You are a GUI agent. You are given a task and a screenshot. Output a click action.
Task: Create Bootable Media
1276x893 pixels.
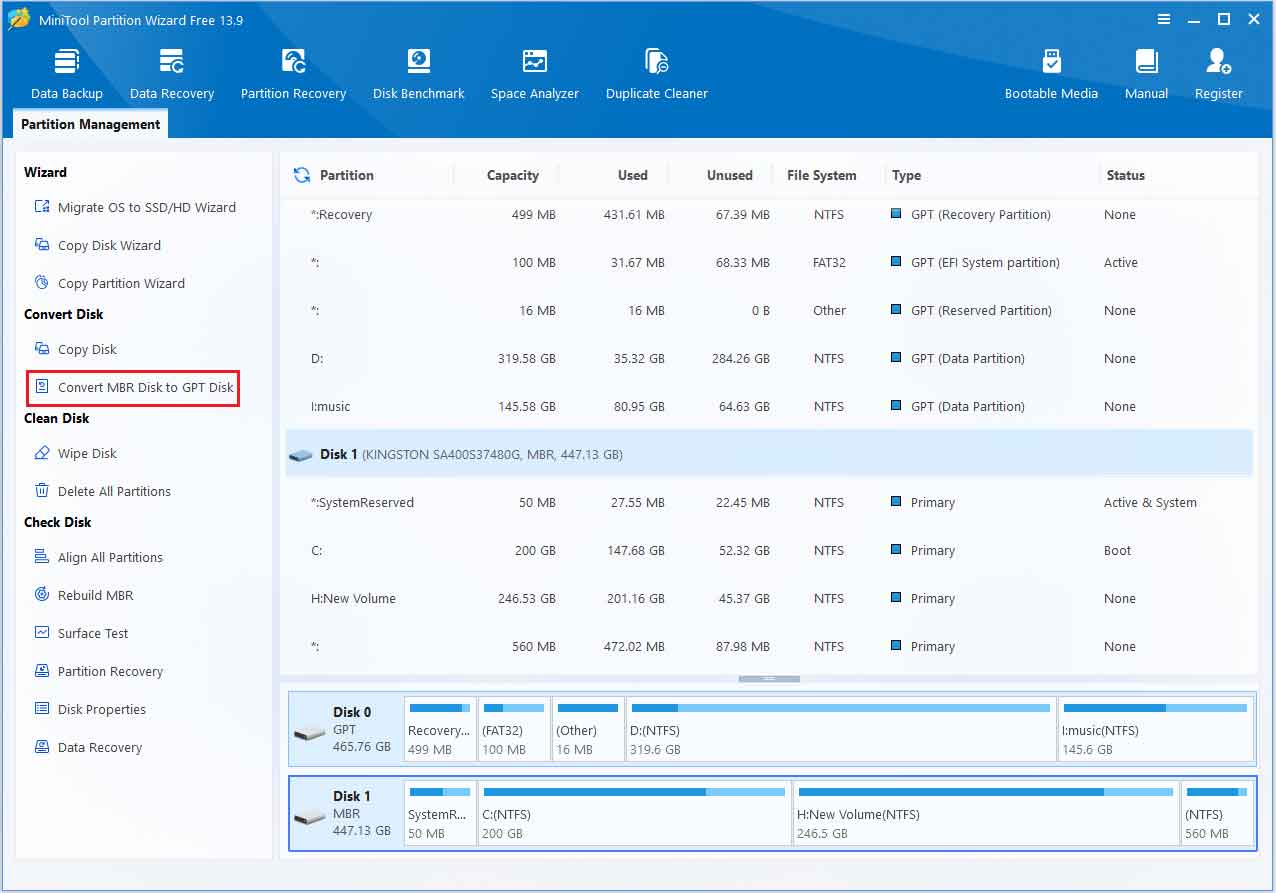point(1051,73)
